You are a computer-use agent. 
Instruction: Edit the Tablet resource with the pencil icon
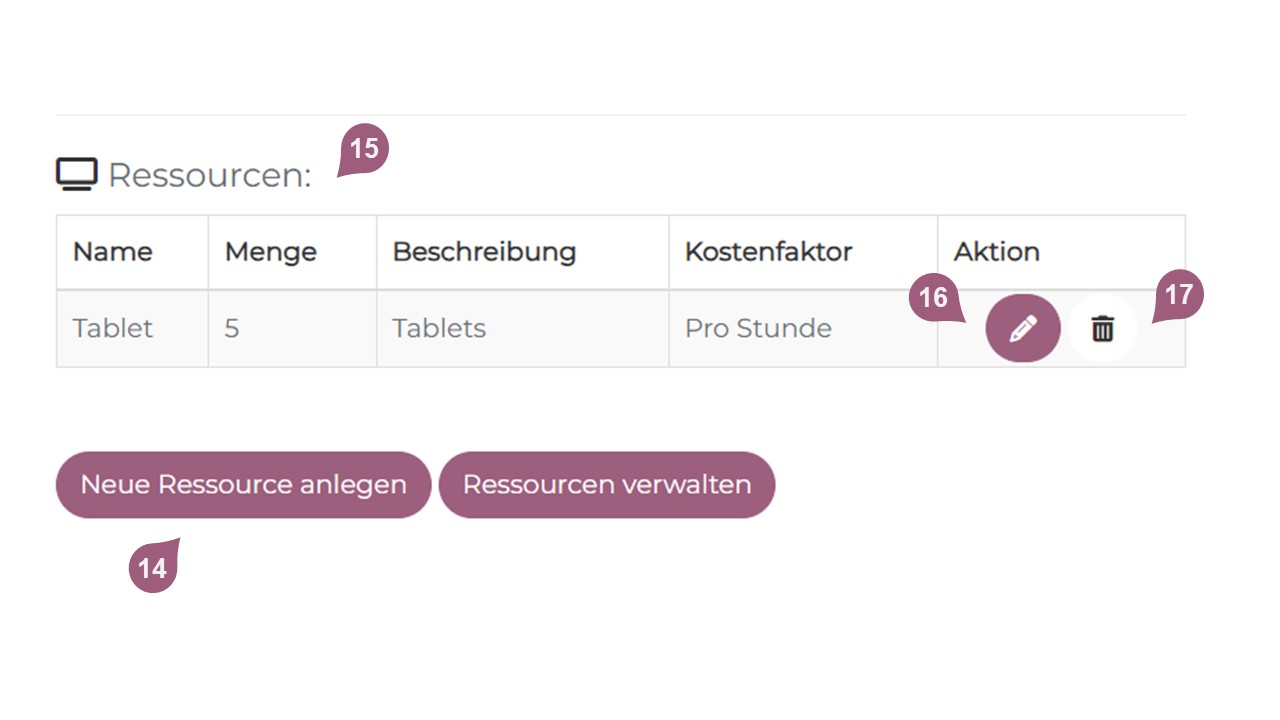click(1022, 328)
